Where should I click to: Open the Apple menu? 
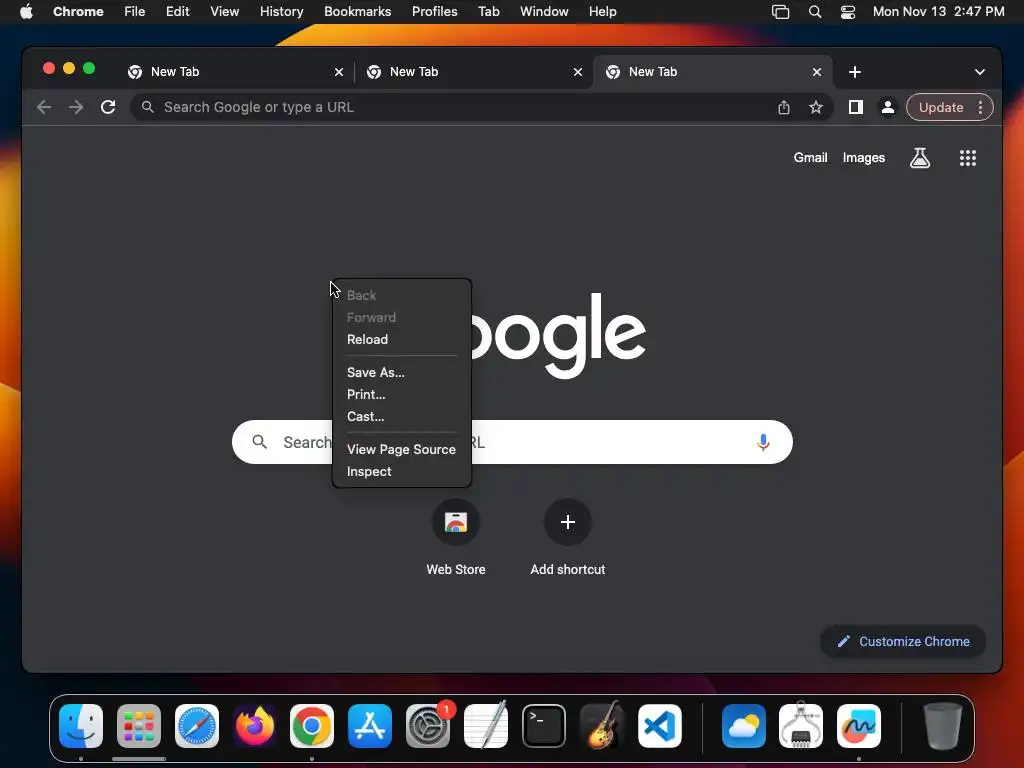click(26, 12)
